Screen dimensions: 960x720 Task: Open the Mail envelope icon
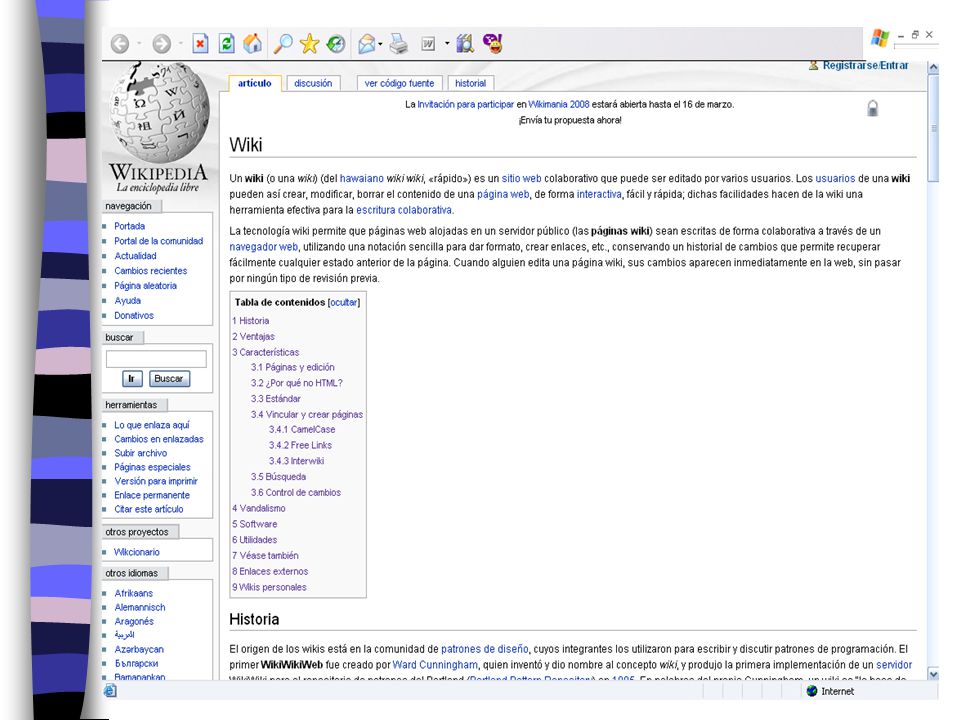point(366,43)
